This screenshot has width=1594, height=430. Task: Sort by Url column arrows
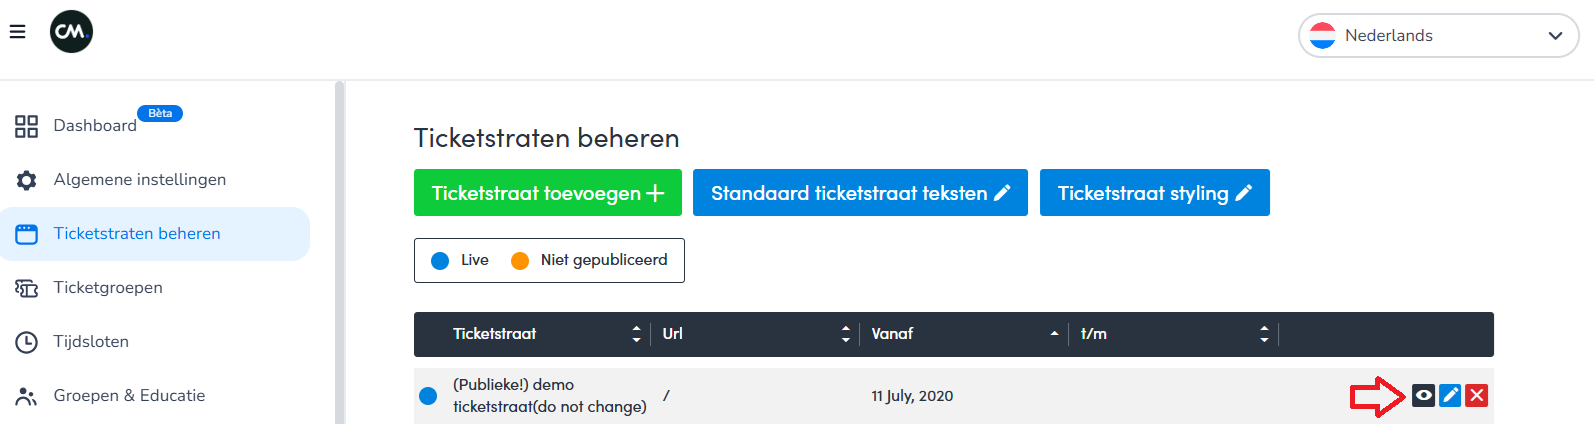[846, 334]
